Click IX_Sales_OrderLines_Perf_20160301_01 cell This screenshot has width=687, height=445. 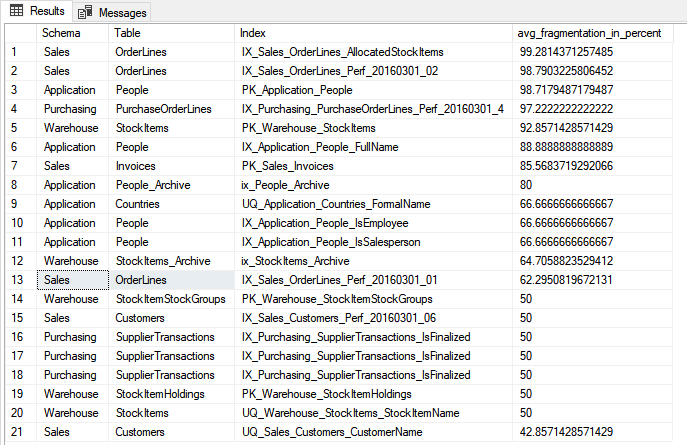pos(373,280)
